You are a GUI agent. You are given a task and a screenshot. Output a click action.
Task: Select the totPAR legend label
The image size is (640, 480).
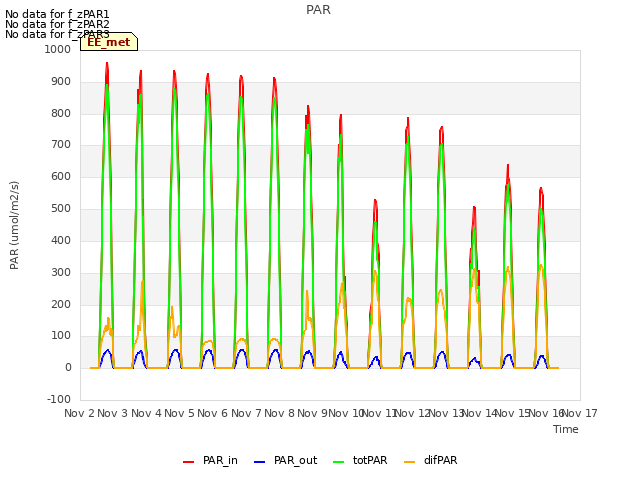[370, 460]
